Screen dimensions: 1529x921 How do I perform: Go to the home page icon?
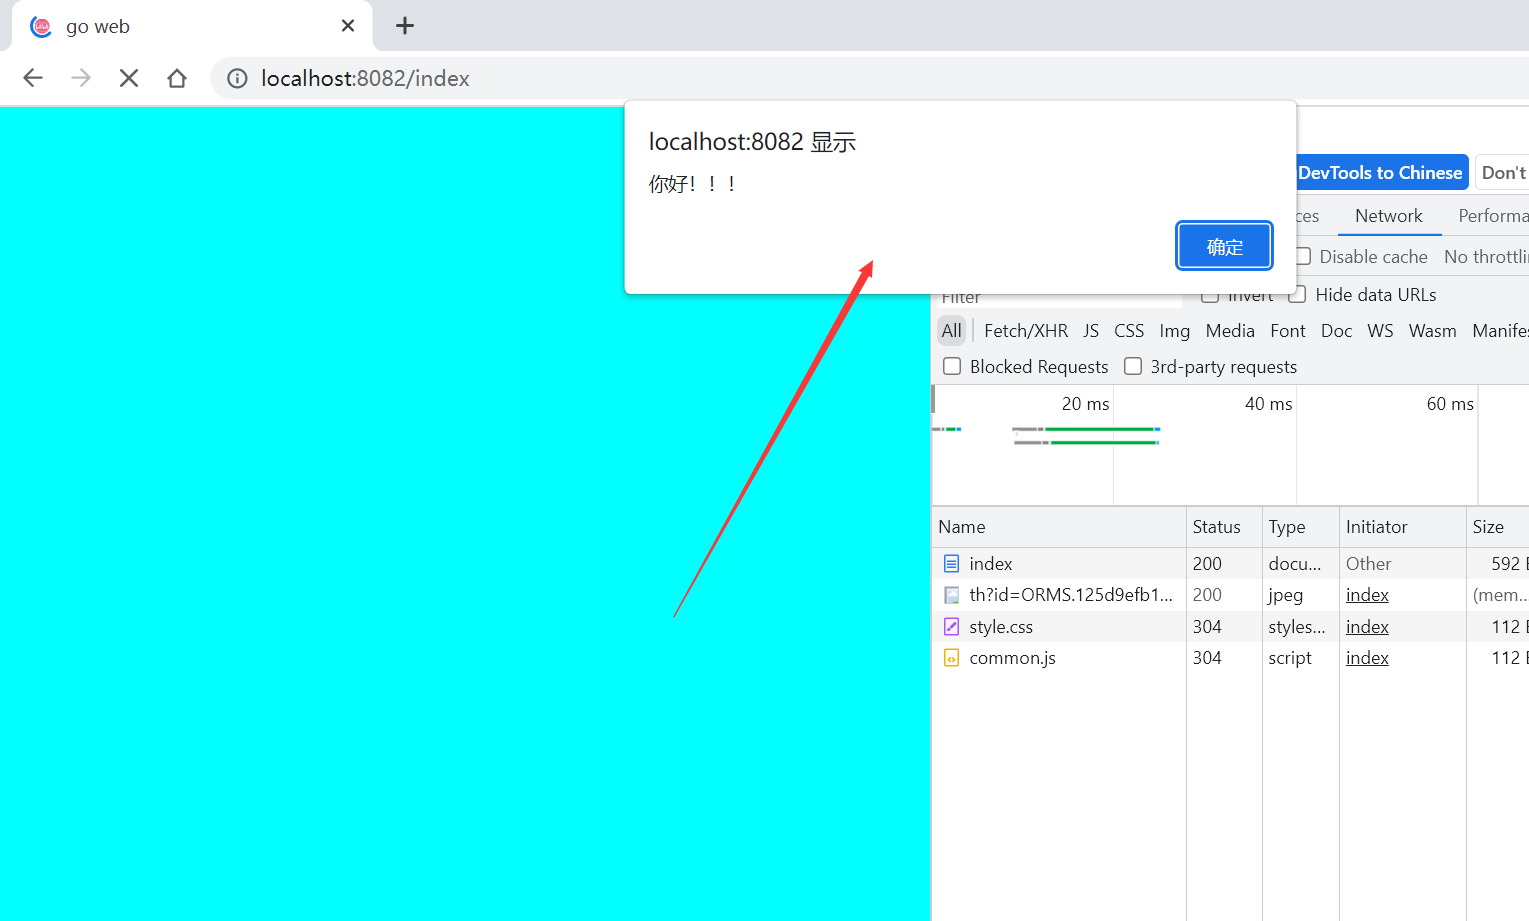(177, 78)
